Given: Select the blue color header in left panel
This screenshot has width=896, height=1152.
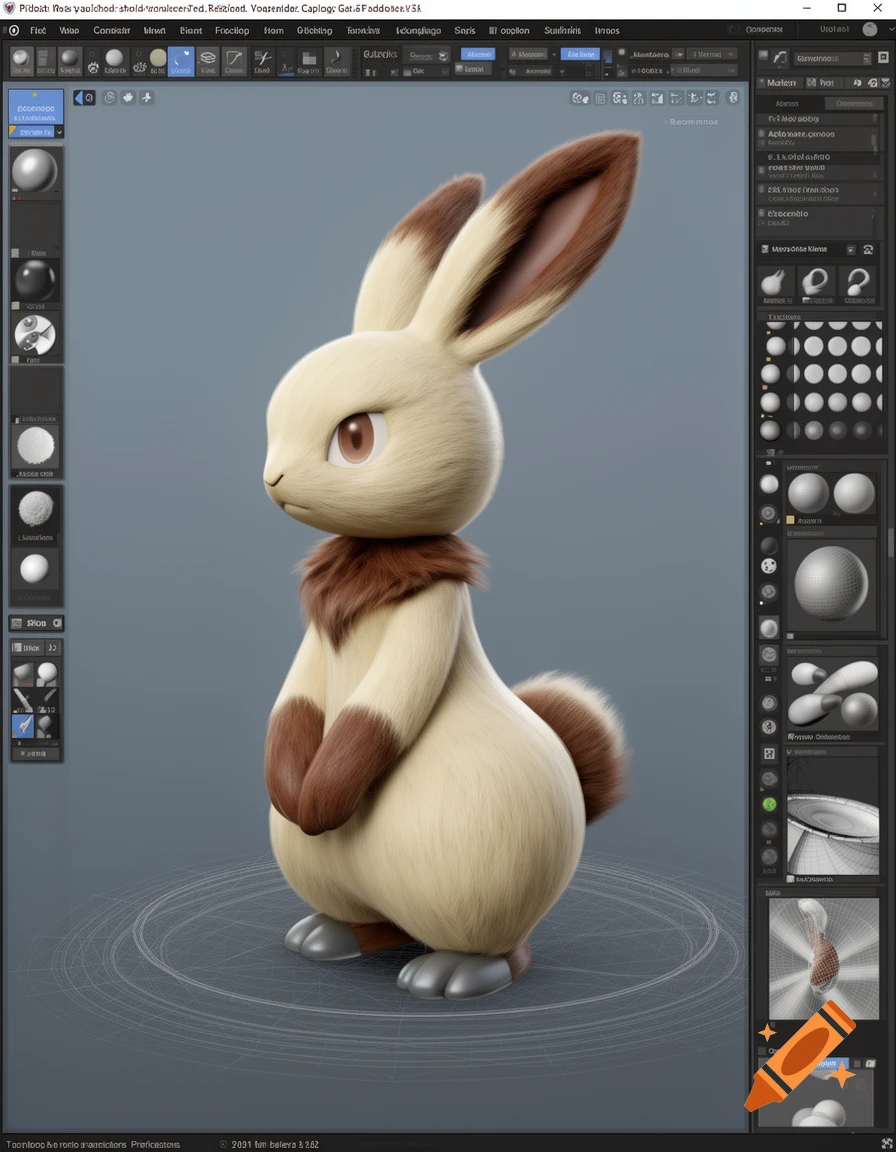Looking at the screenshot, I should coord(35,107).
